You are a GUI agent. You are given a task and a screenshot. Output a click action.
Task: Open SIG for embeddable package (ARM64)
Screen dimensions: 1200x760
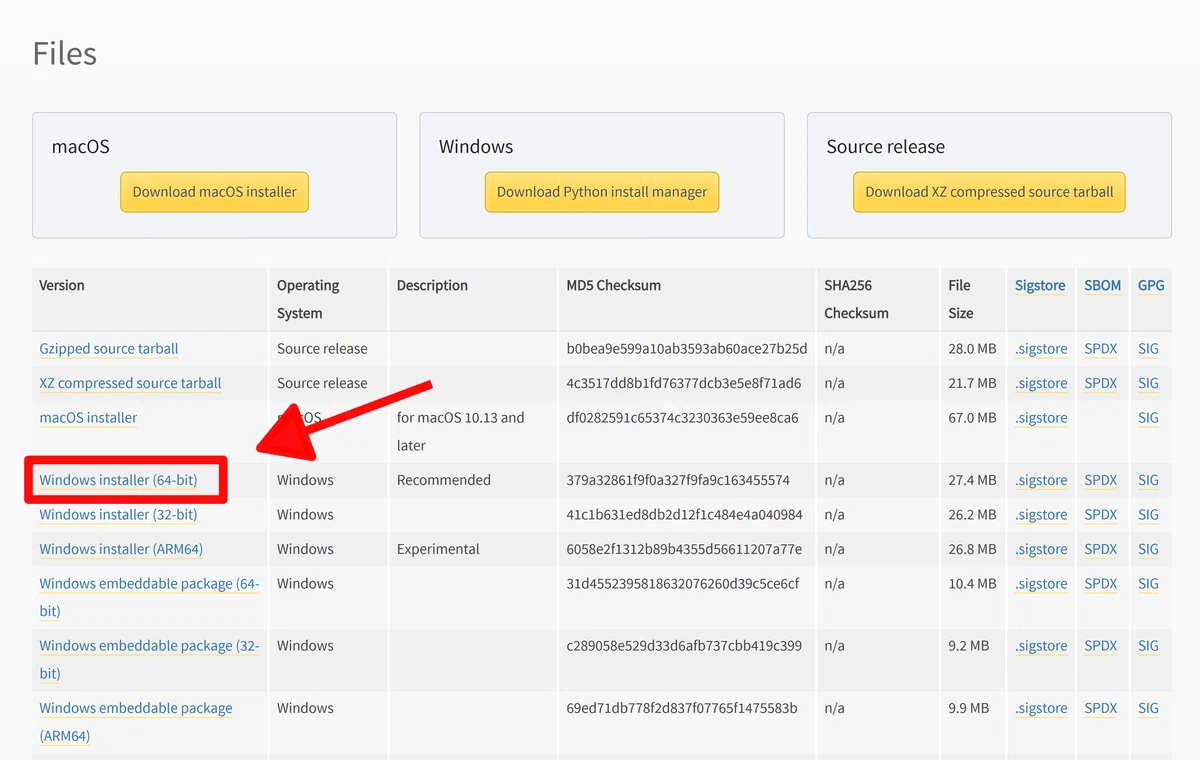(x=1148, y=708)
